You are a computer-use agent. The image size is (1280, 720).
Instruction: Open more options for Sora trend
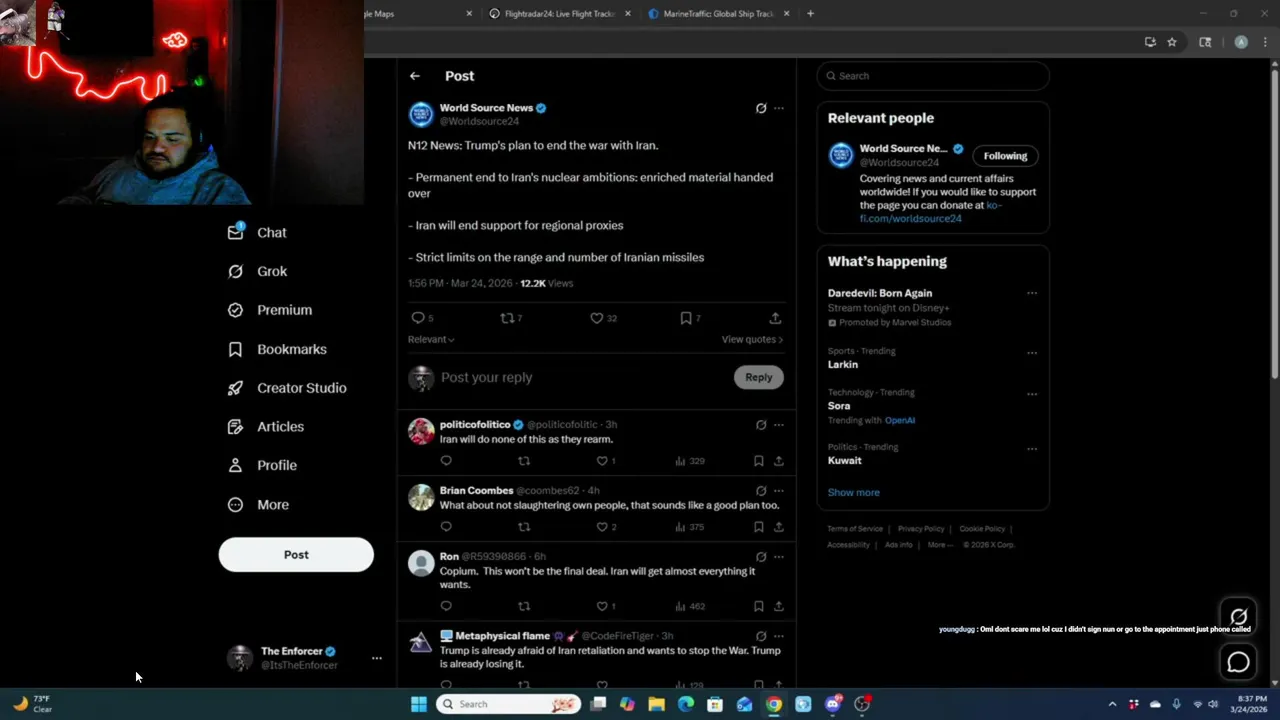tap(1032, 394)
